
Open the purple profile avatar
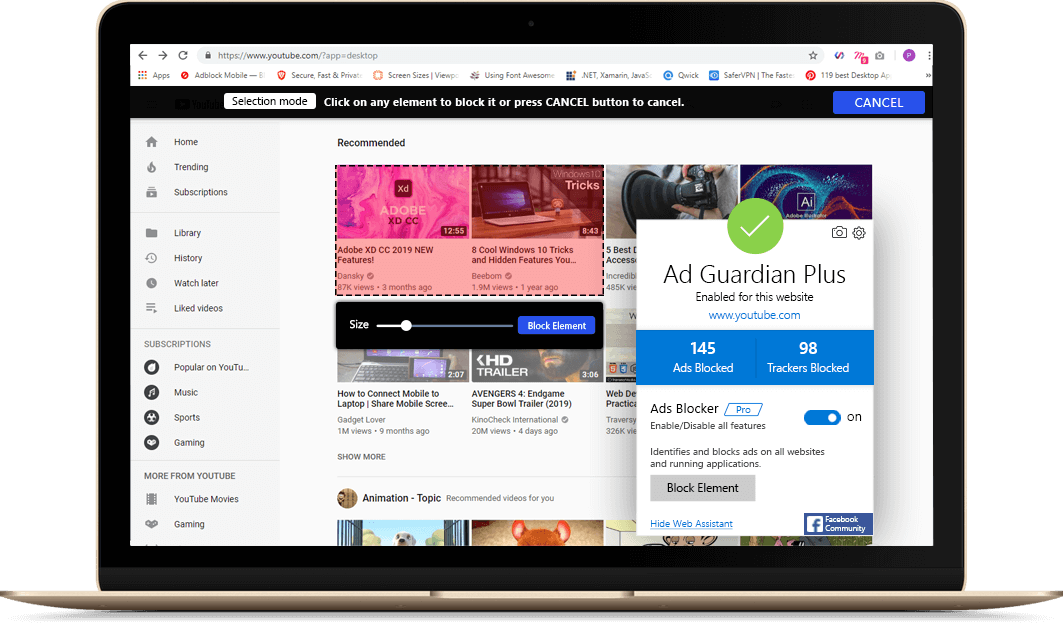909,56
